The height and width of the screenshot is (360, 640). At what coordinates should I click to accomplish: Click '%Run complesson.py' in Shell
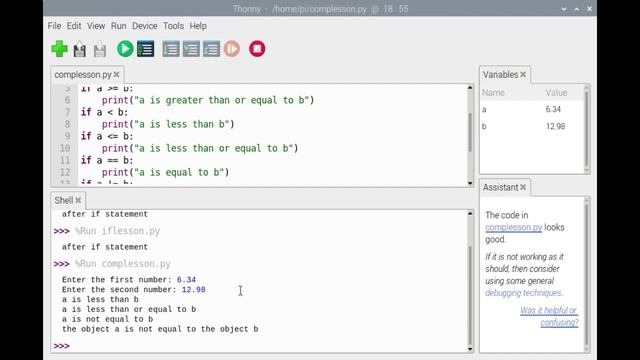[x=123, y=264]
